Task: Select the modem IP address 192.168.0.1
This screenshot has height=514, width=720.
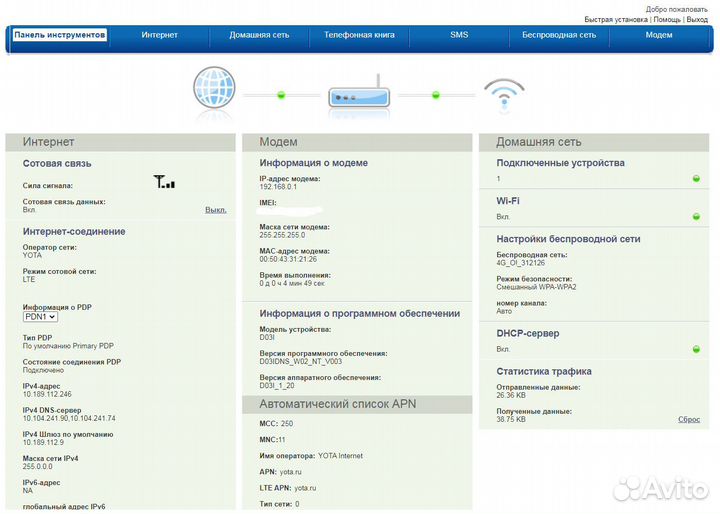Action: 278,187
